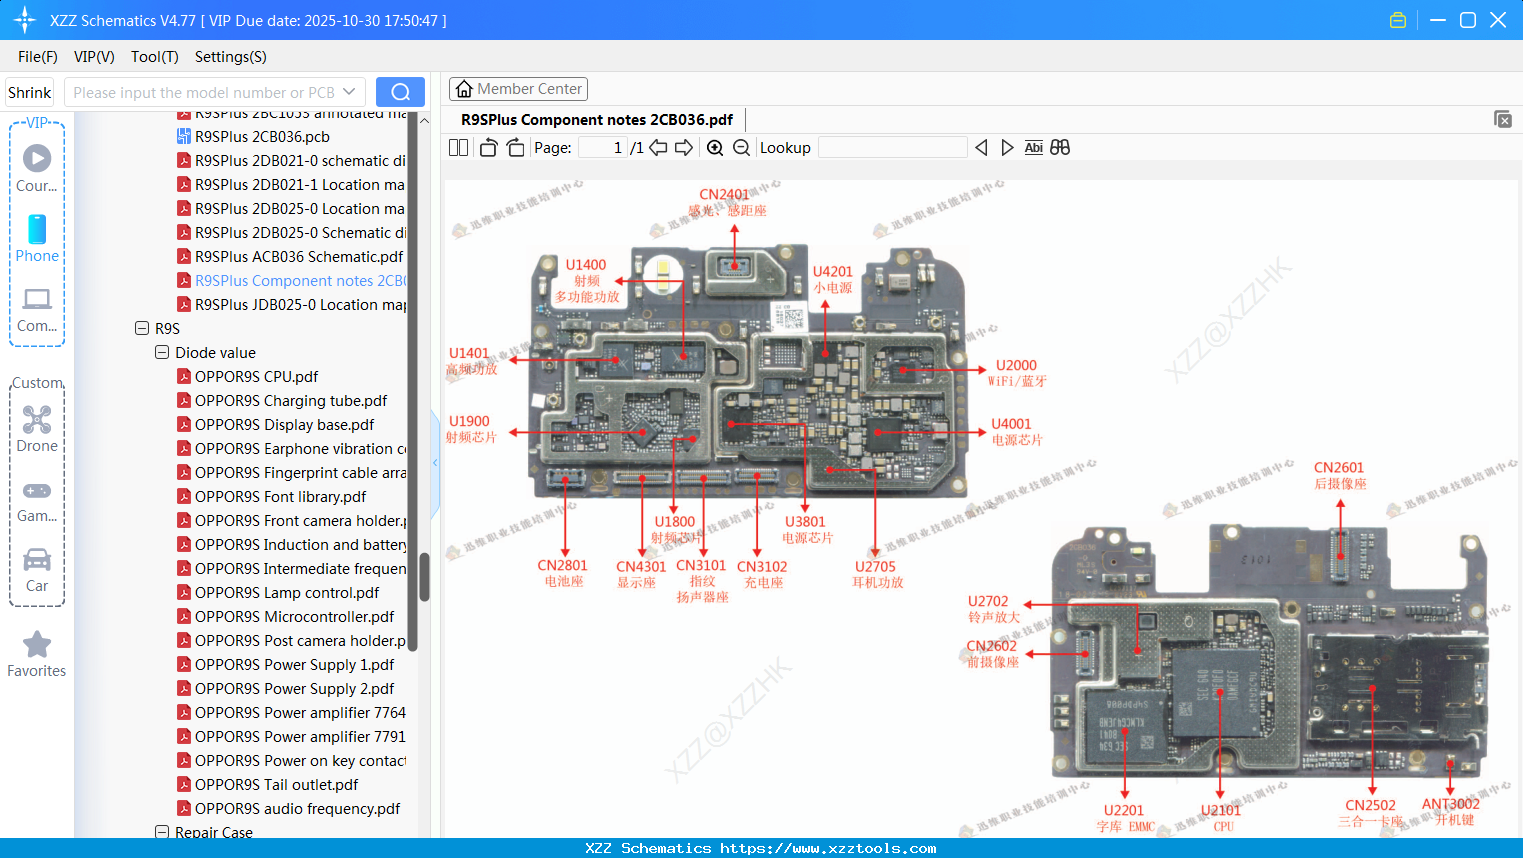
Task: Click the Lookup text input field
Action: 892,148
